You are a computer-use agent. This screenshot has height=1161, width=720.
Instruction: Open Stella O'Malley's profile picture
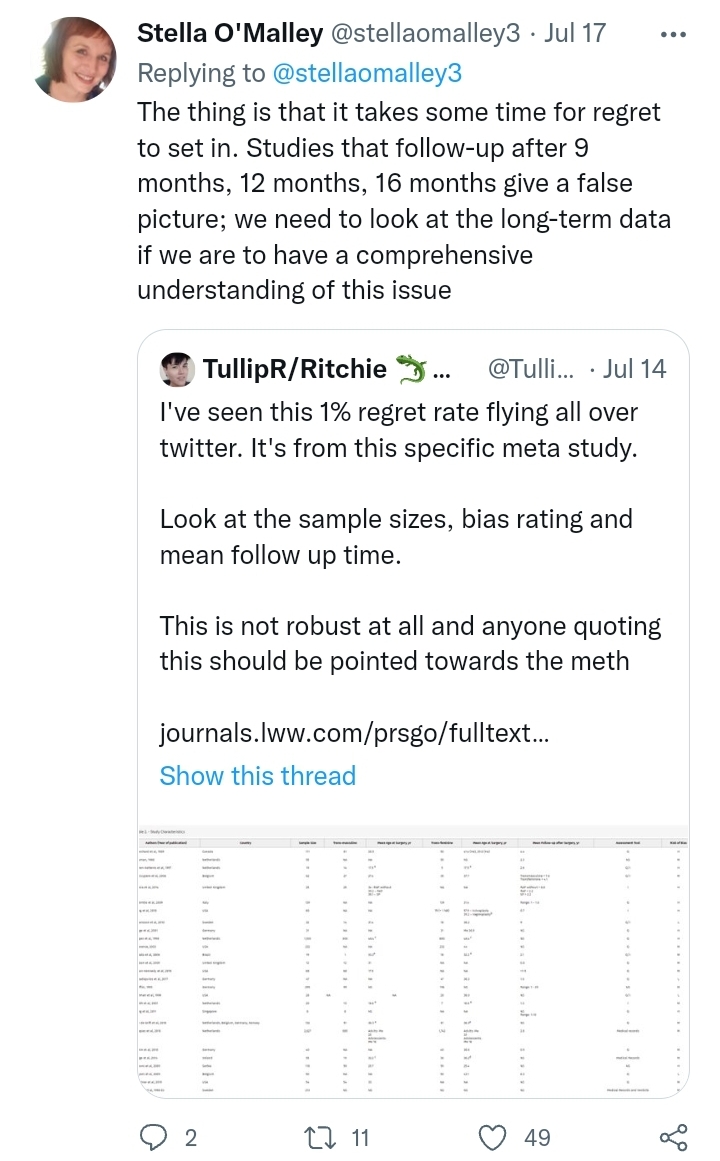73,60
